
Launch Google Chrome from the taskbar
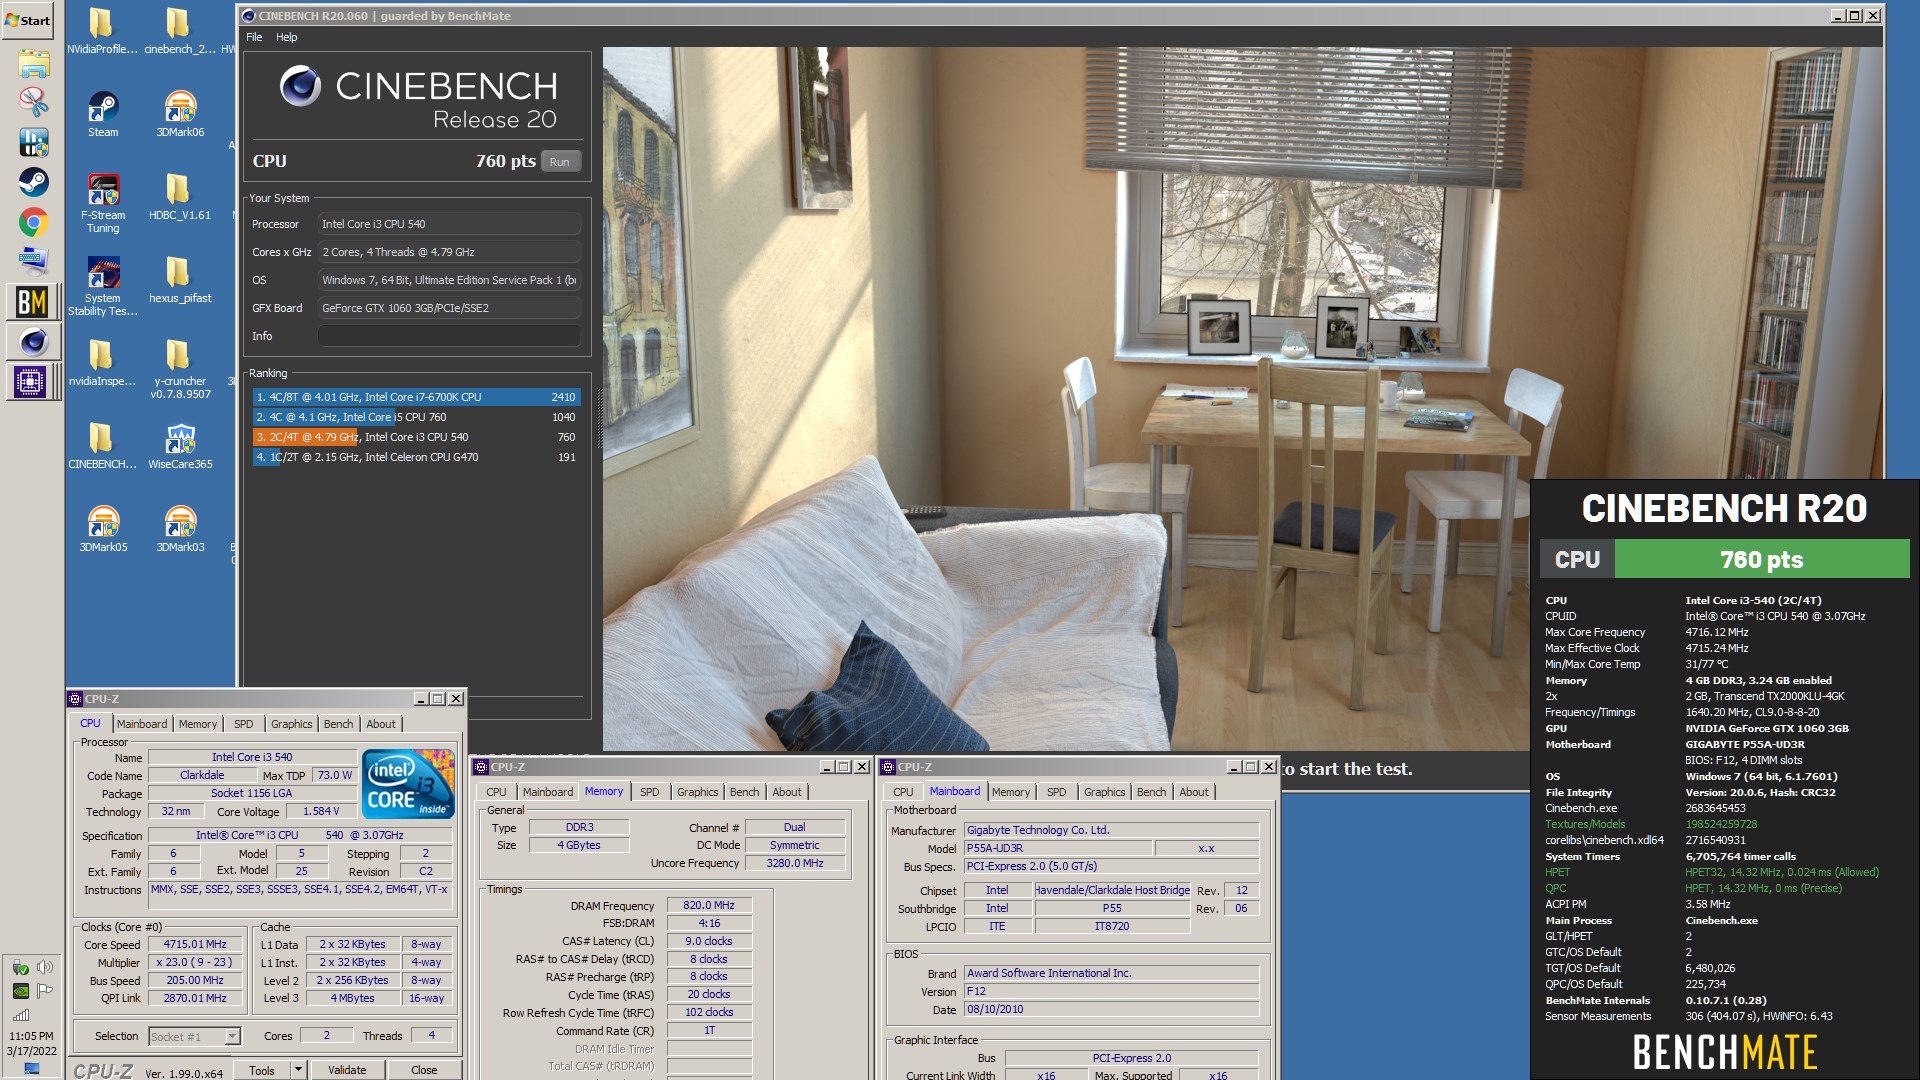33,222
